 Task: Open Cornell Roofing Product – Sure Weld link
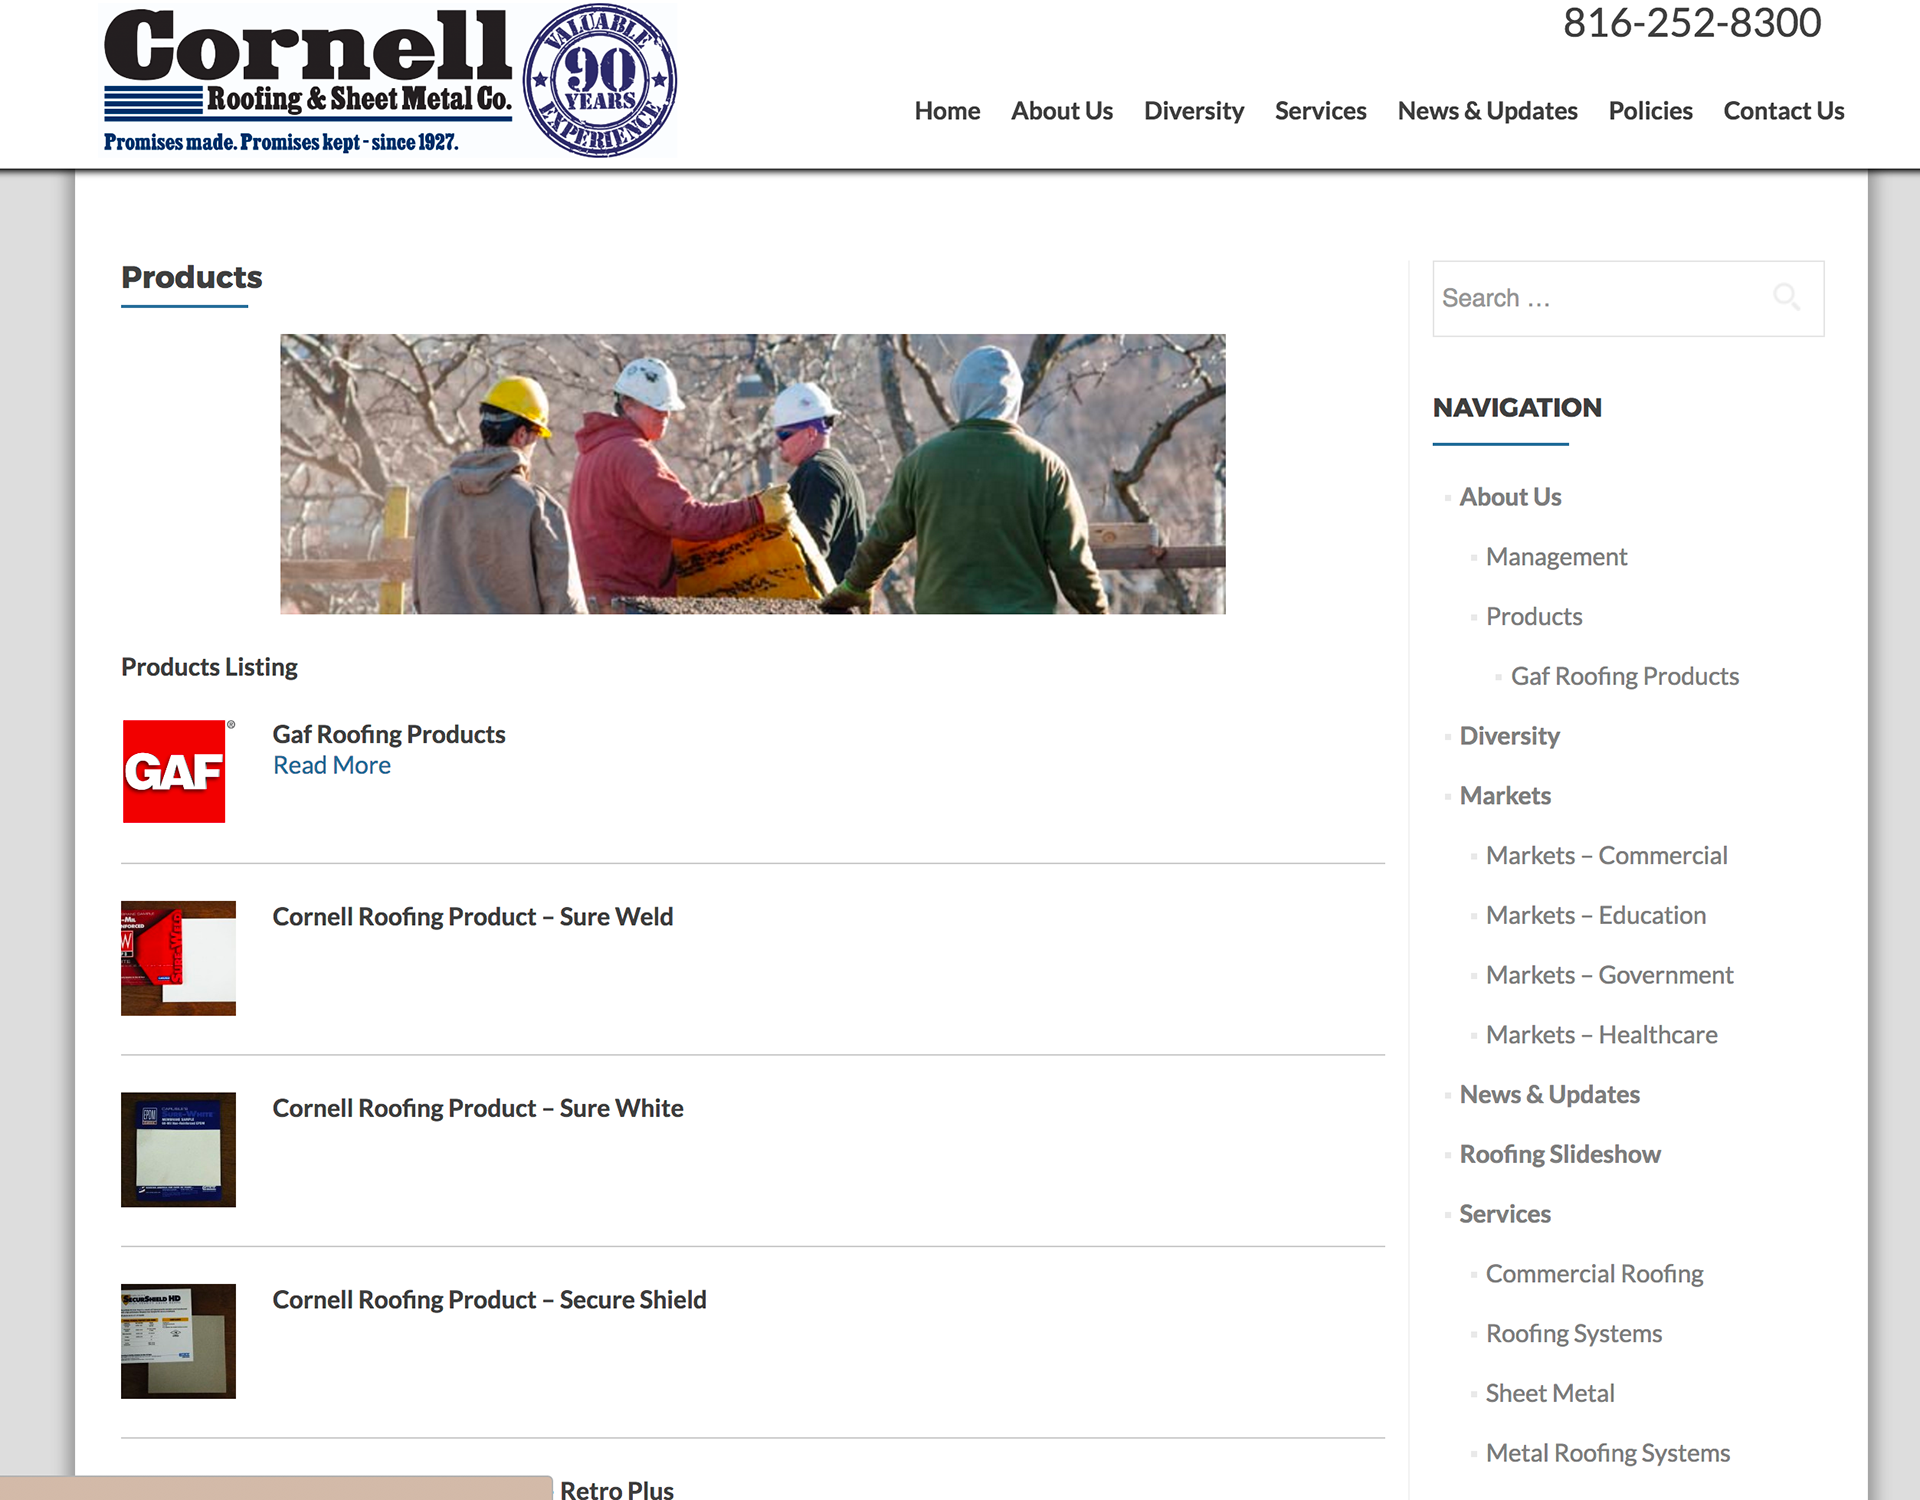472,917
